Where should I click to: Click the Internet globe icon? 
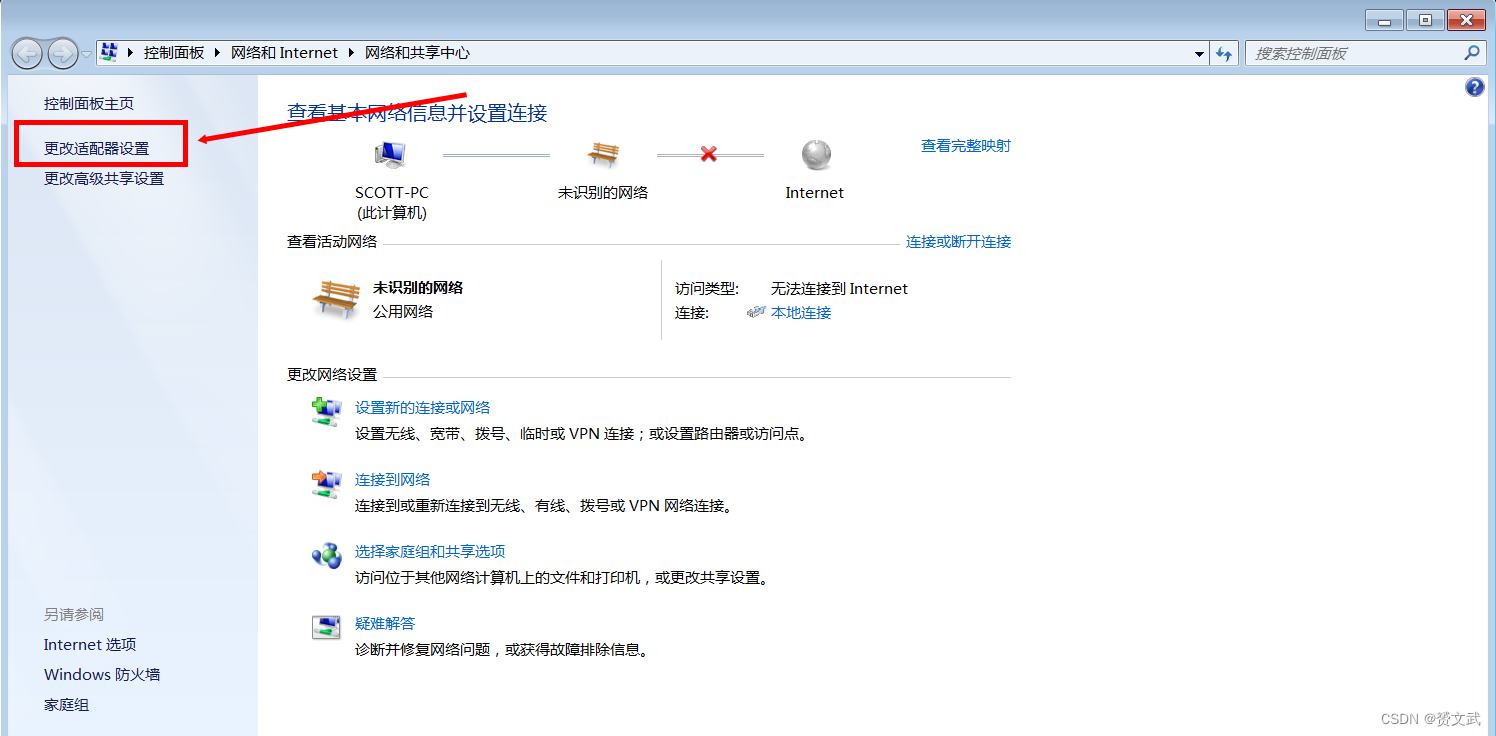click(x=816, y=155)
